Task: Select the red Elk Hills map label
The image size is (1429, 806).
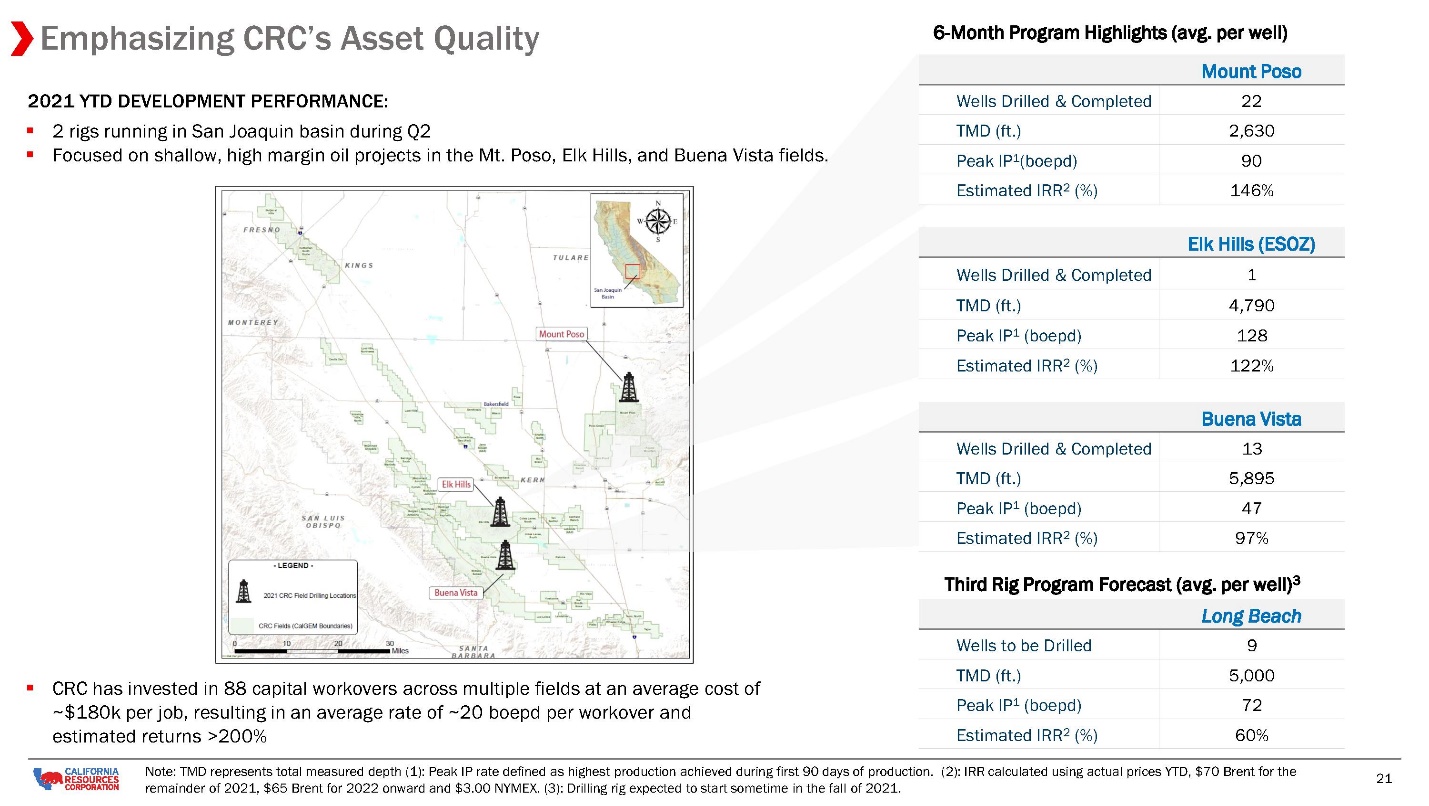Action: [x=456, y=485]
